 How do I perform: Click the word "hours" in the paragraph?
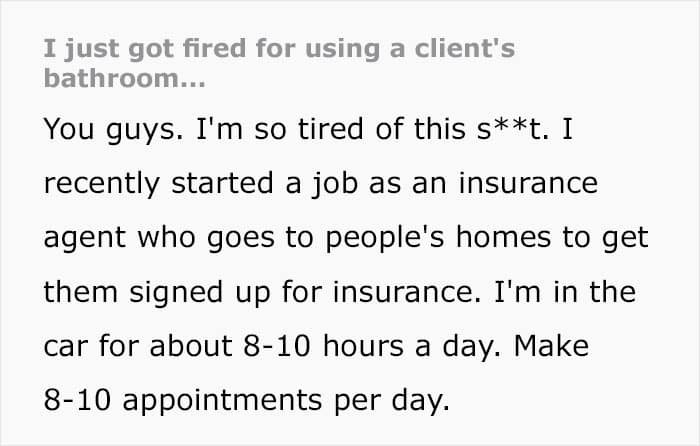click(363, 346)
